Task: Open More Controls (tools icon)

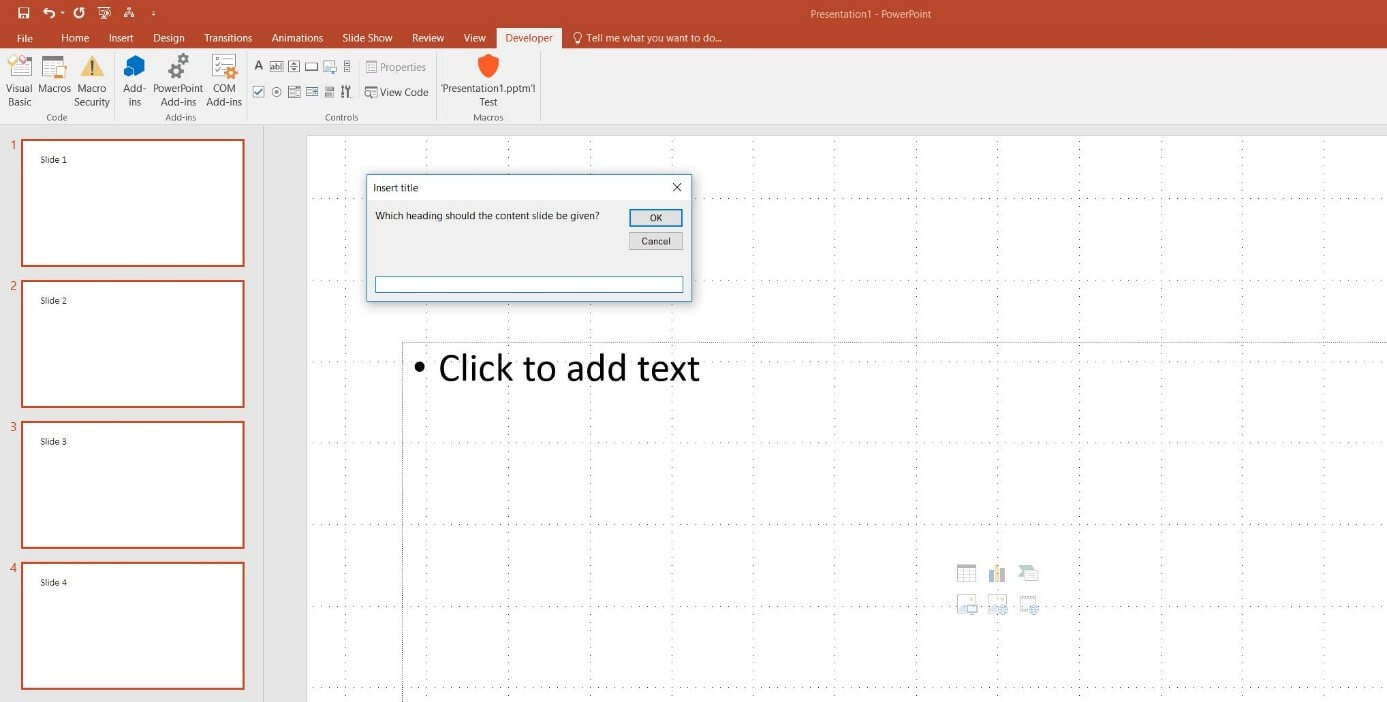Action: [x=346, y=92]
